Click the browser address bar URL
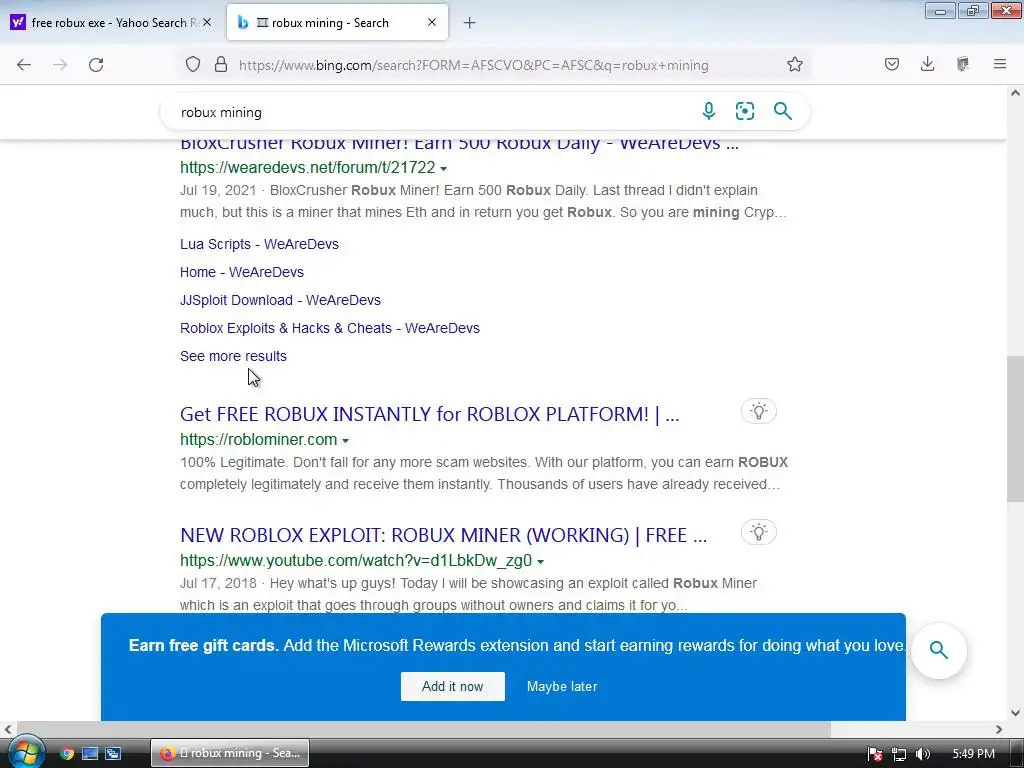The image size is (1024, 768). tap(473, 65)
